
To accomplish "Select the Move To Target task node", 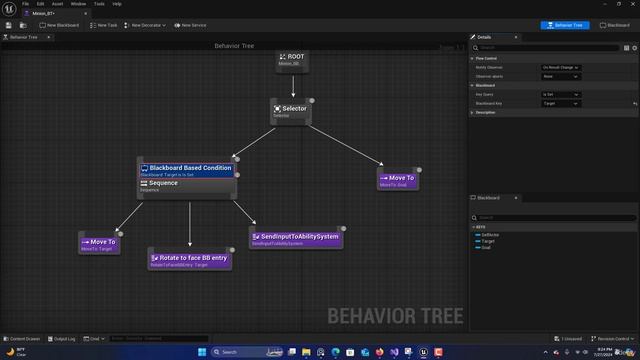I will [99, 244].
